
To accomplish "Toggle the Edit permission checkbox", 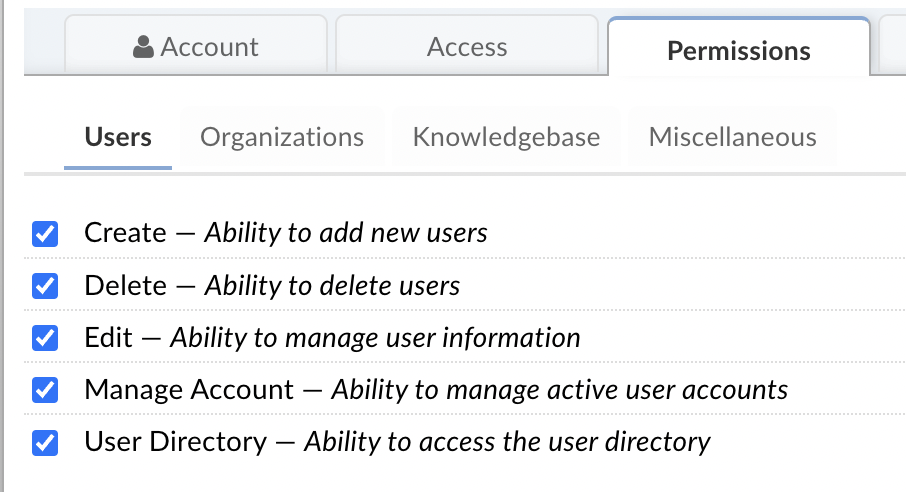I will [45, 338].
